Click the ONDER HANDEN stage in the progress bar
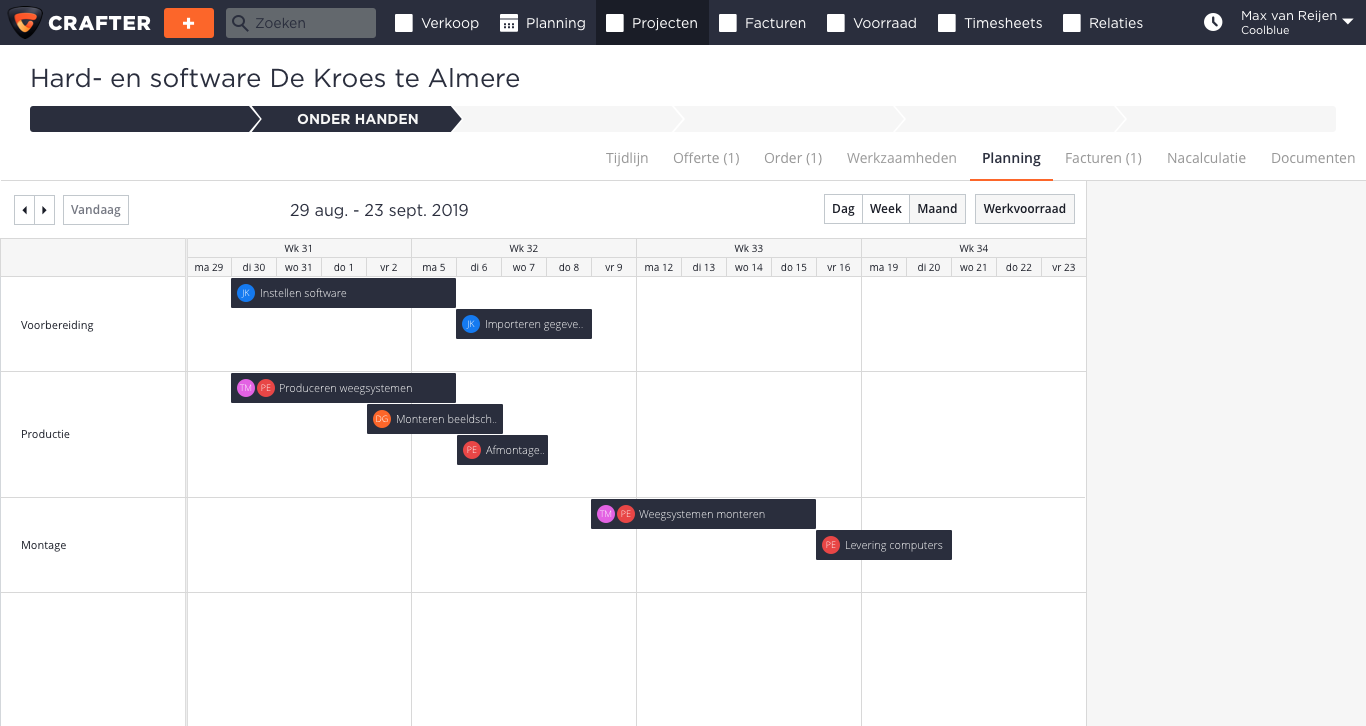This screenshot has height=726, width=1366. (x=357, y=119)
